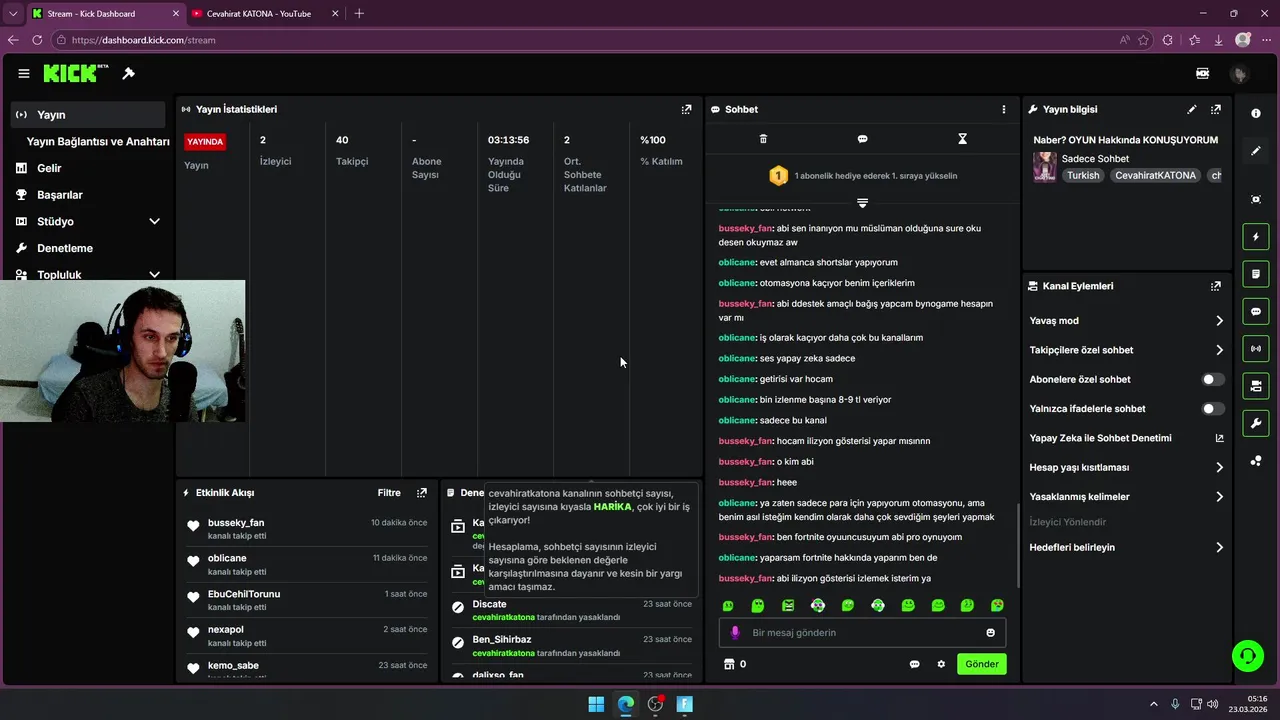
Task: Select the first green emote in emote row
Action: pos(728,605)
